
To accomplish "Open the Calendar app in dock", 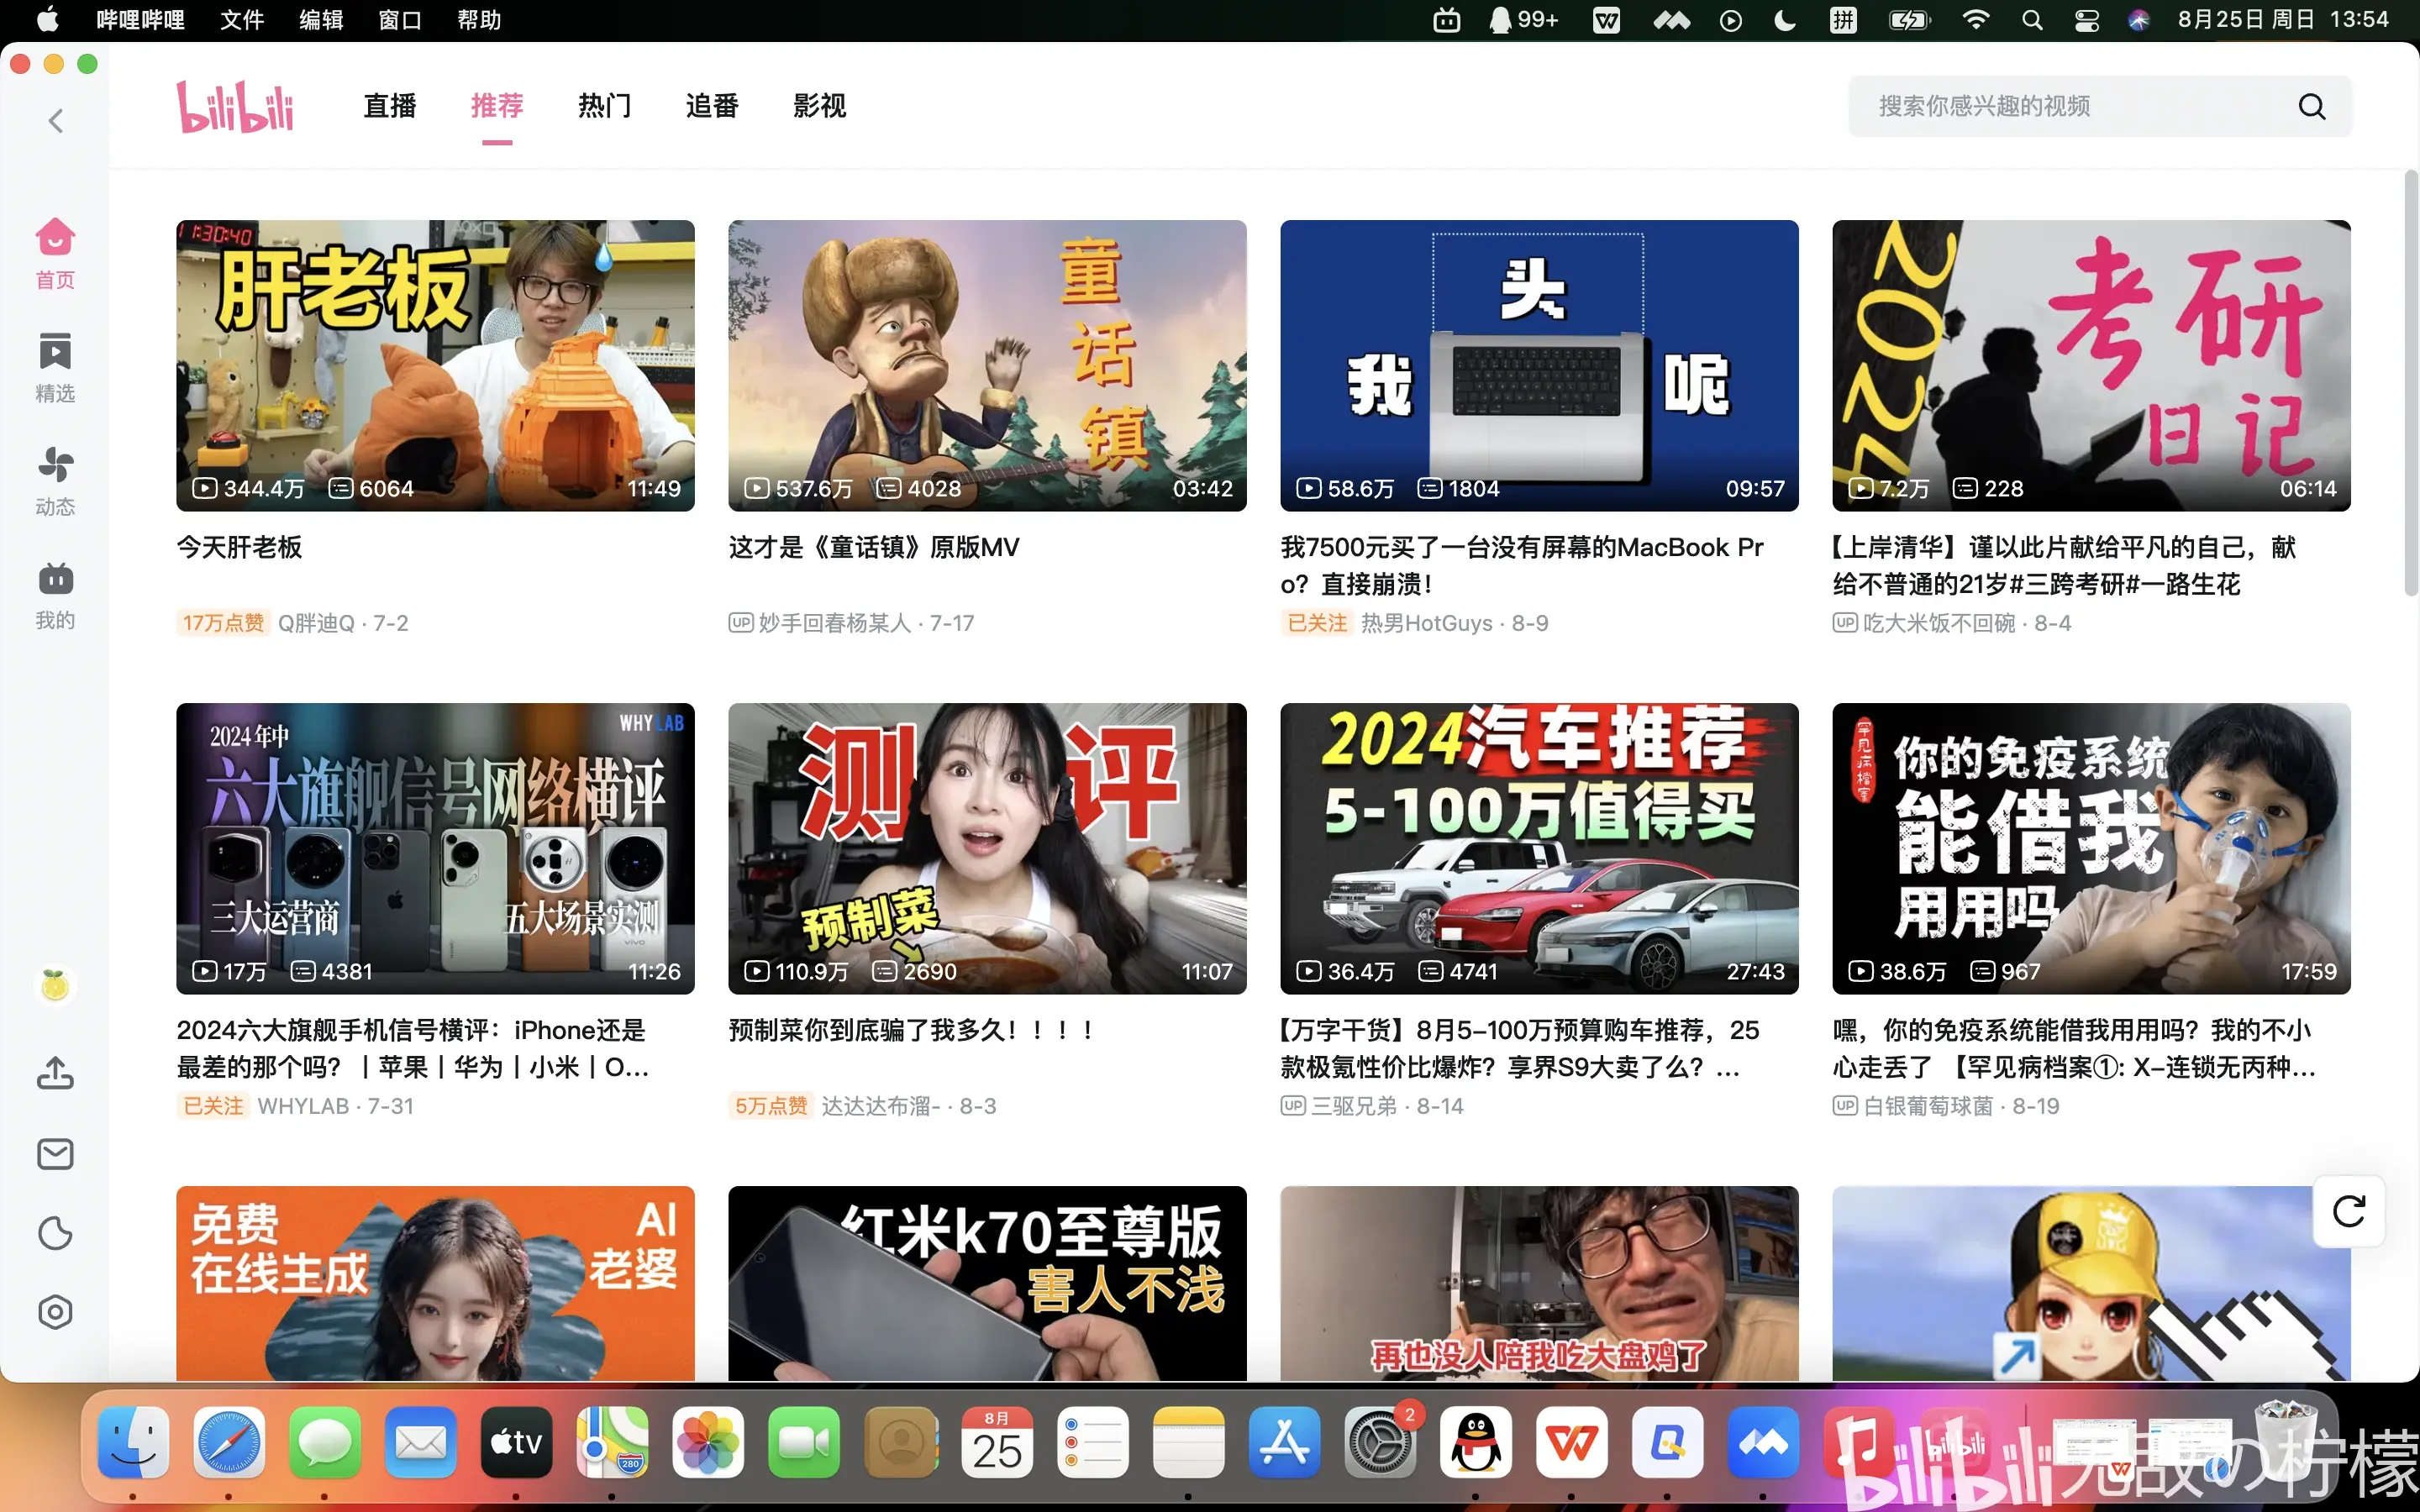I will 996,1442.
